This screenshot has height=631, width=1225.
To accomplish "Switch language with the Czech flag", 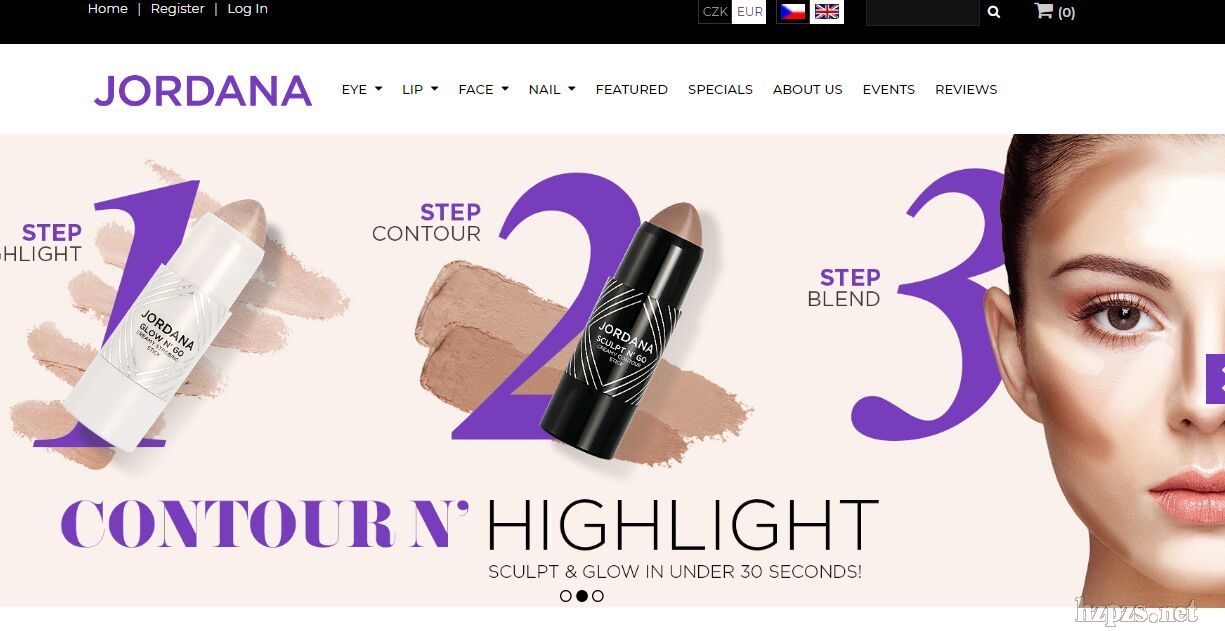I will pos(793,12).
